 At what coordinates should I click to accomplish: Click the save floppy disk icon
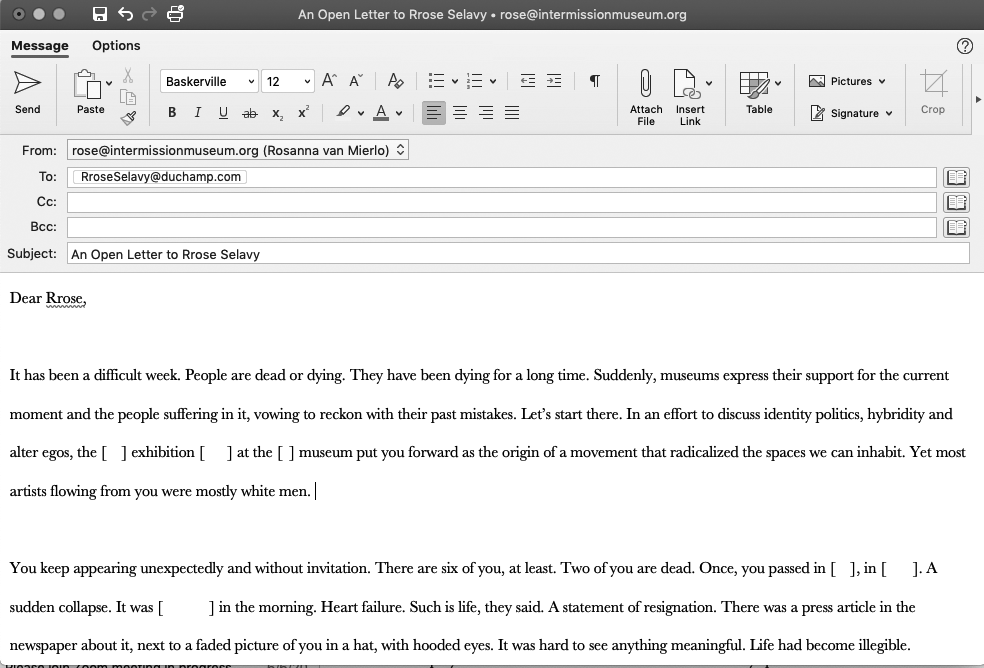pyautogui.click(x=99, y=14)
